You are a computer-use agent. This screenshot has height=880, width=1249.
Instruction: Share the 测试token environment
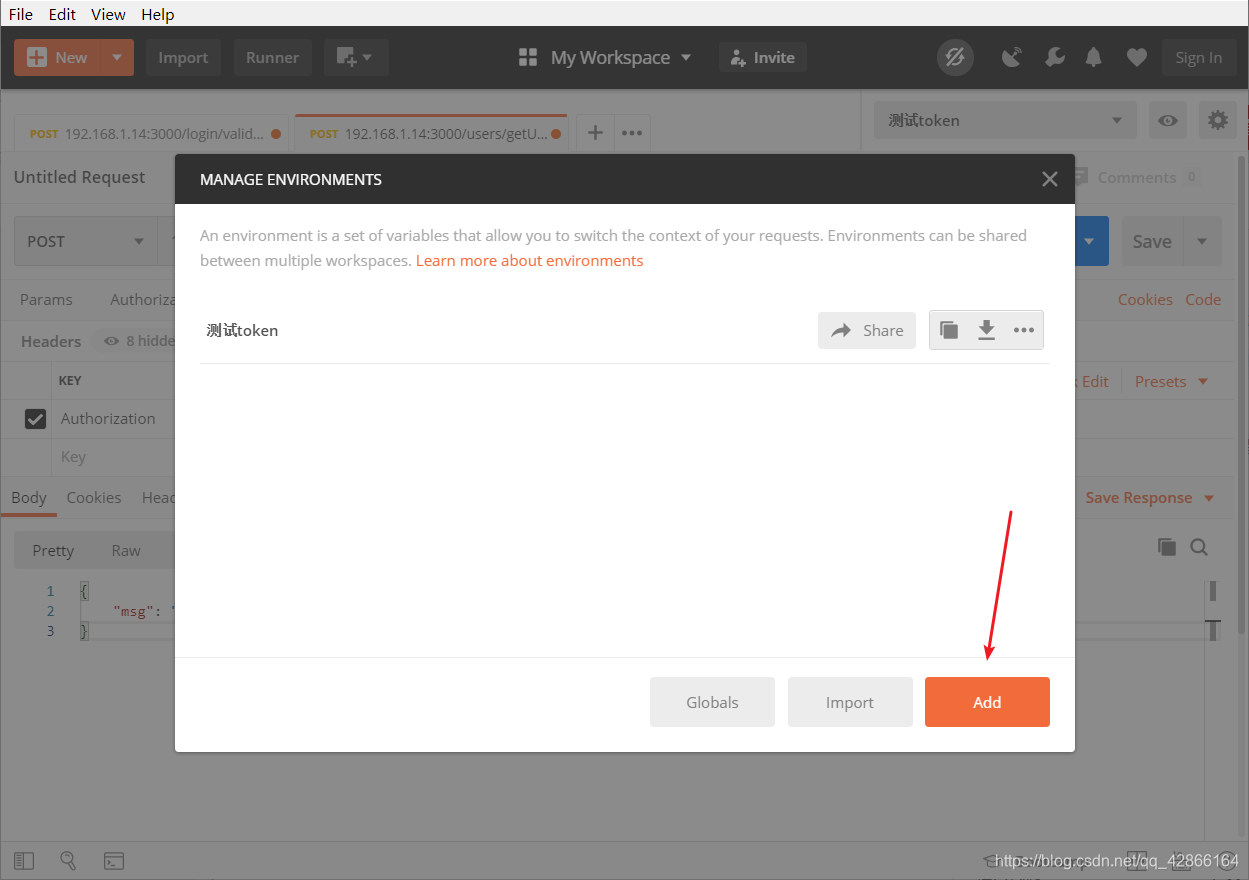click(x=867, y=330)
